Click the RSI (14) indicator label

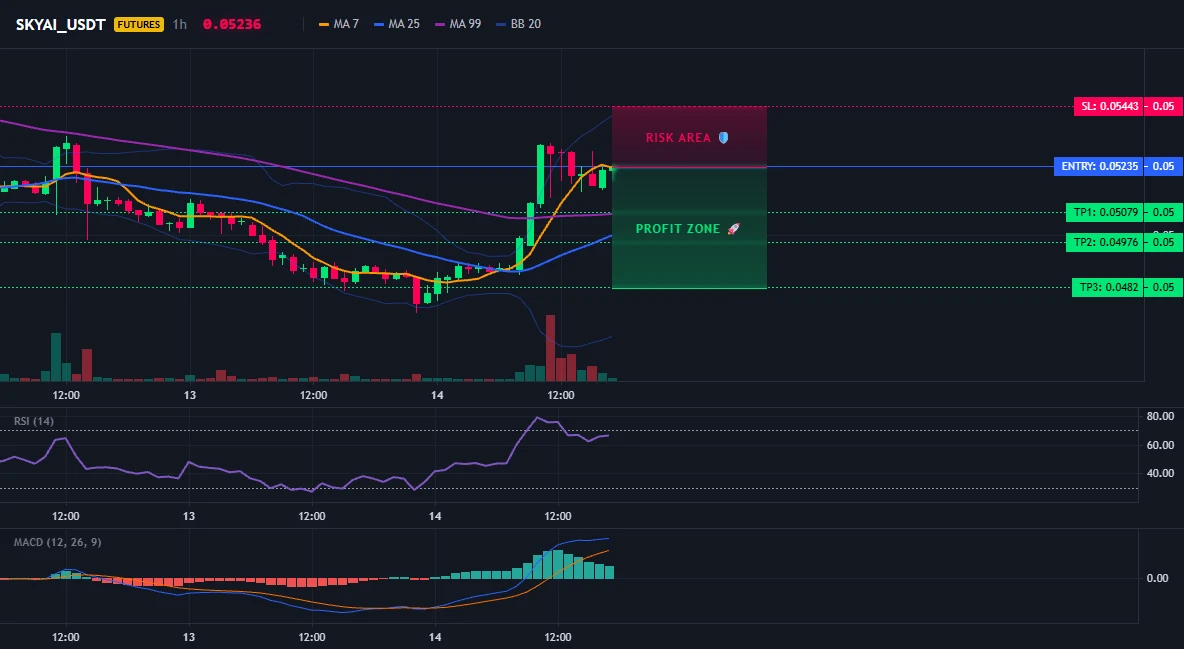coord(34,421)
